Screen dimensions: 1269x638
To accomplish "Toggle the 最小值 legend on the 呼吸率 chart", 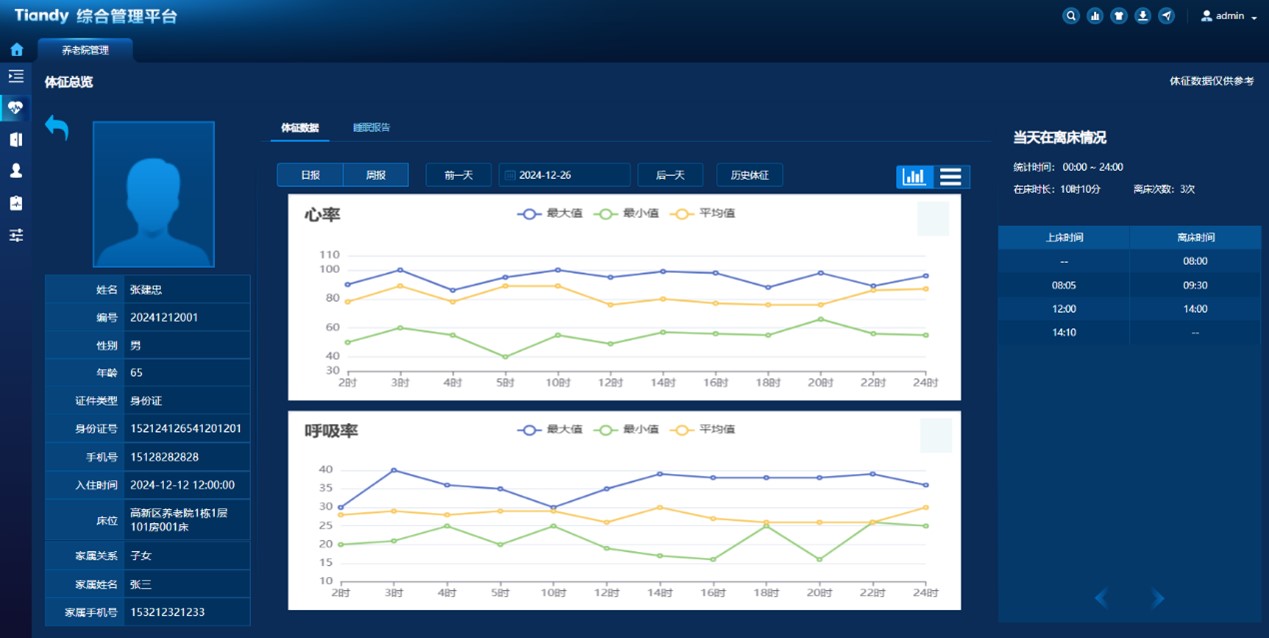I will coord(629,429).
